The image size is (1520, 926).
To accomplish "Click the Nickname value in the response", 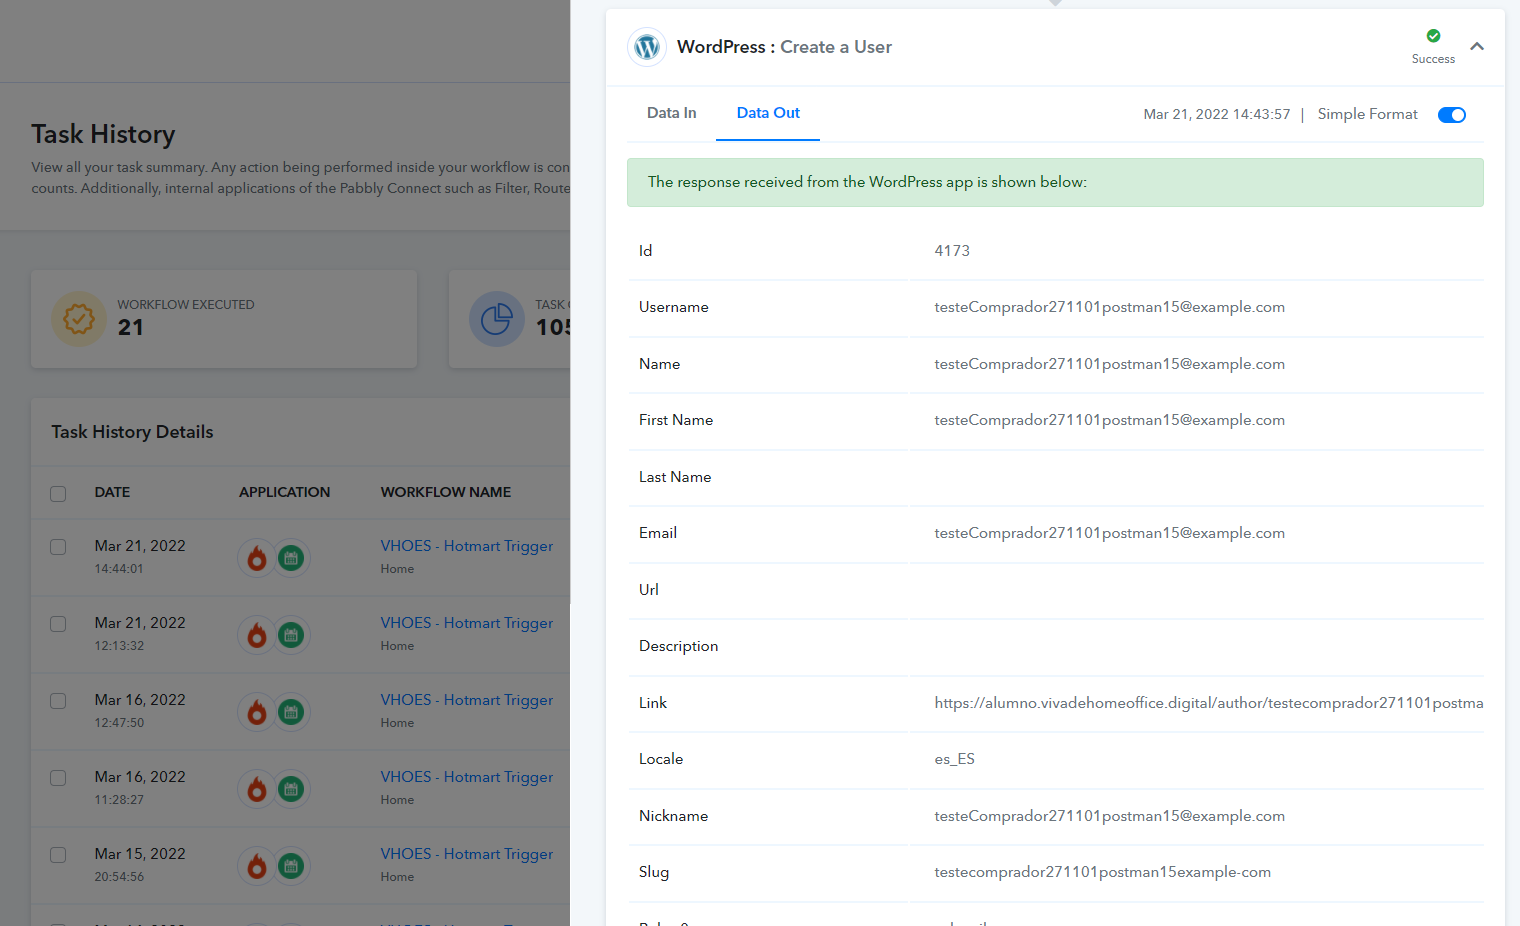I will point(1109,816).
